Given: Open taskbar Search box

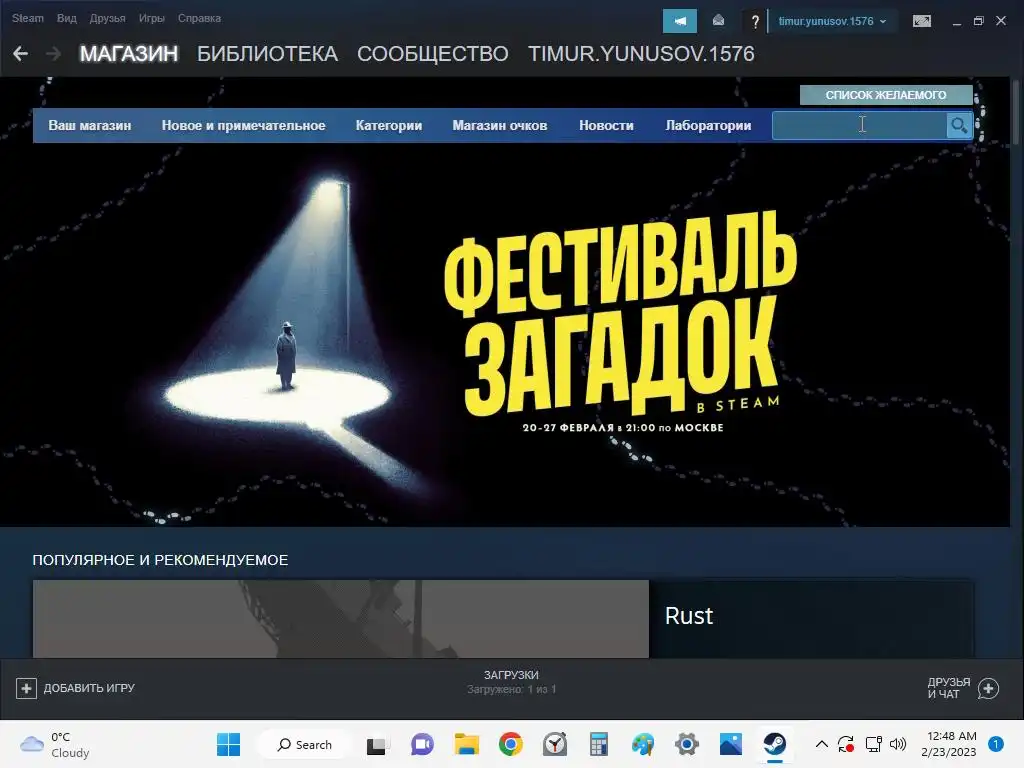Looking at the screenshot, I should [x=304, y=744].
